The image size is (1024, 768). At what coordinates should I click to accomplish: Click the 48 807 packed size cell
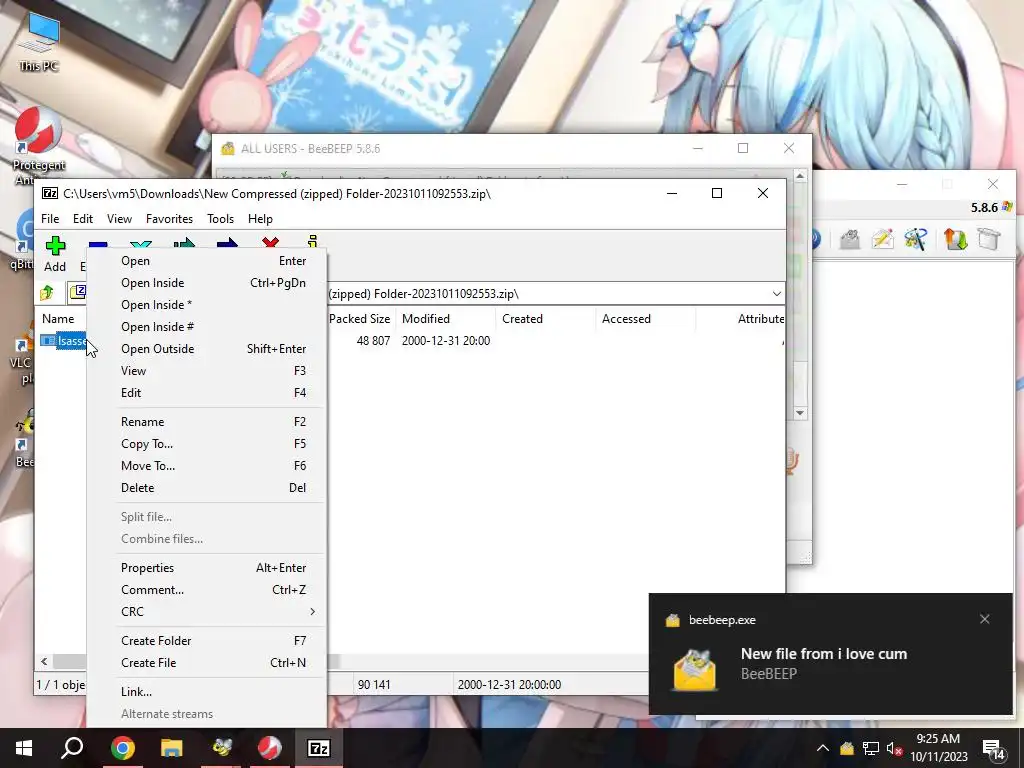tap(373, 341)
